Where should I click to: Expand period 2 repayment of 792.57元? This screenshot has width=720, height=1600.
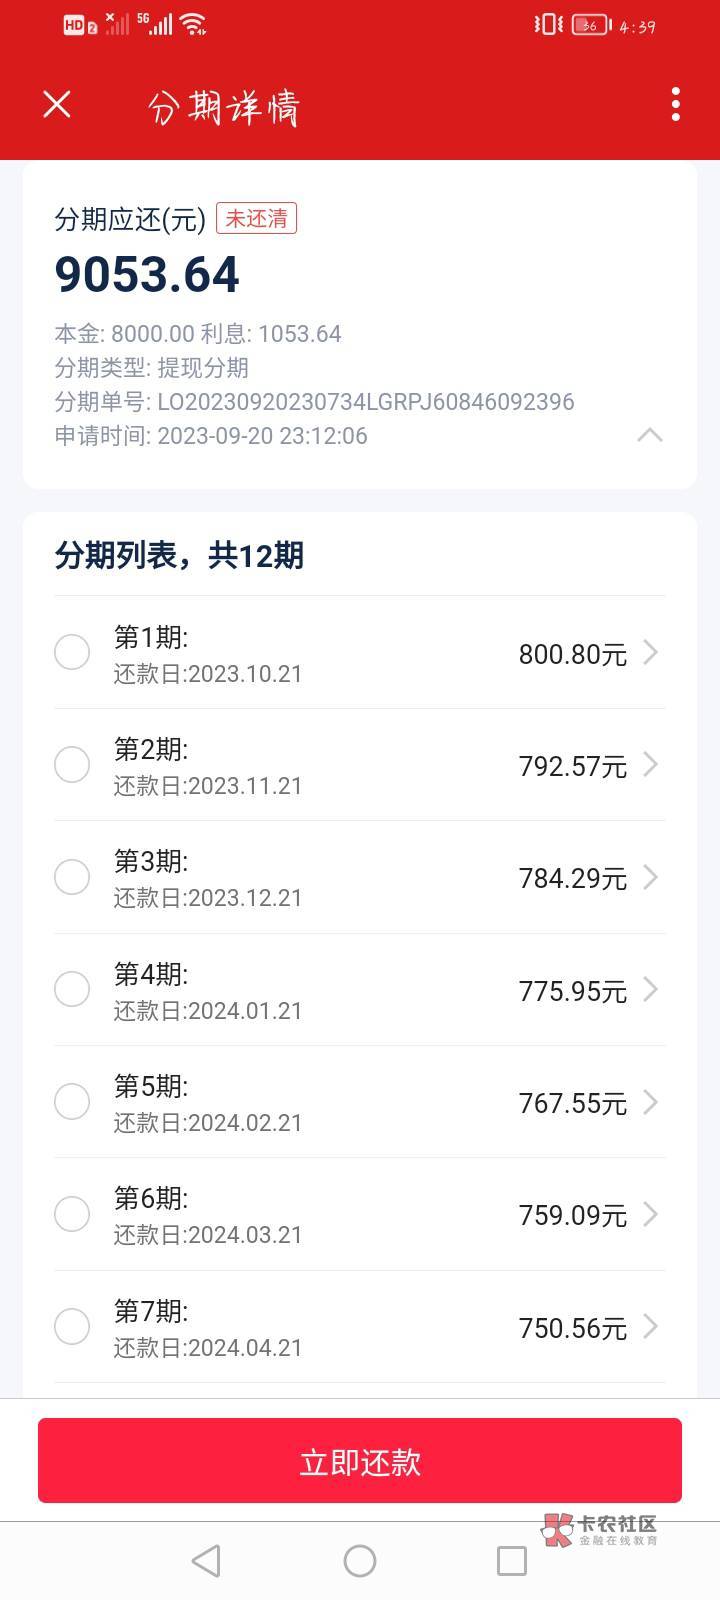[x=572, y=766]
